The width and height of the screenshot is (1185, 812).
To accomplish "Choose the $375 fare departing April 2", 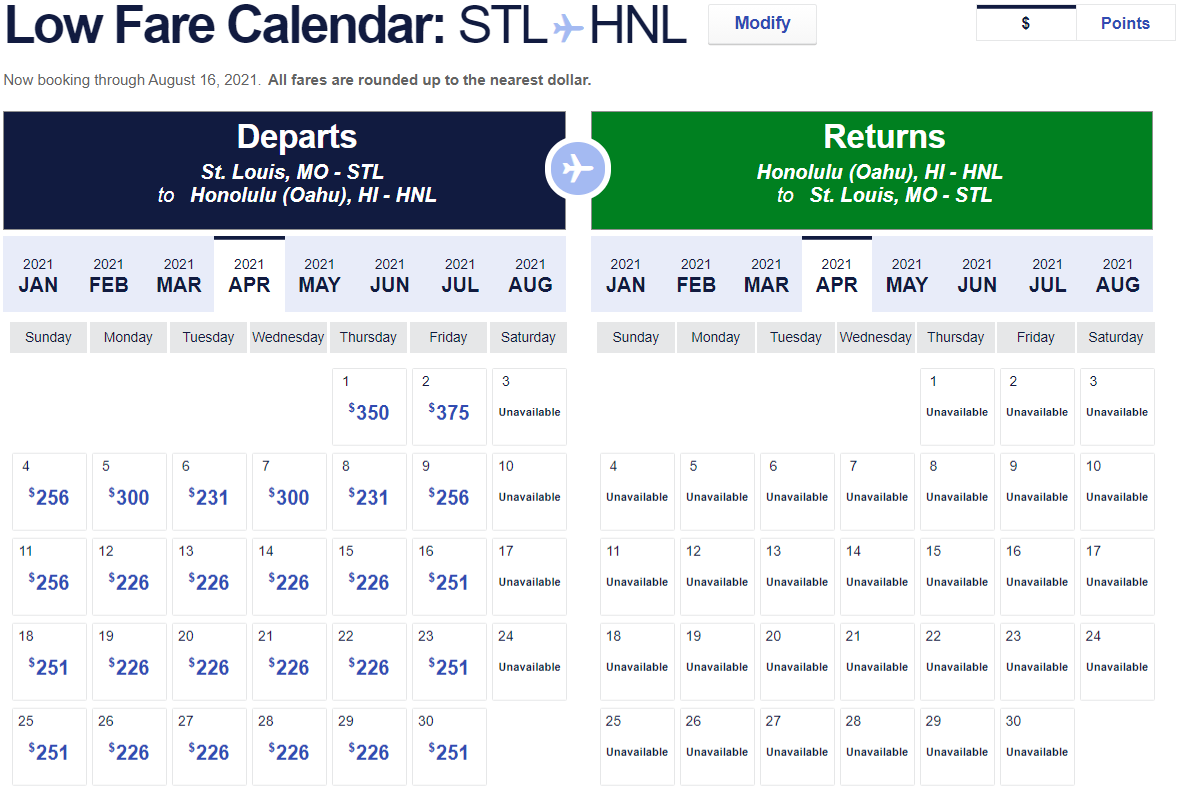I will tap(449, 411).
